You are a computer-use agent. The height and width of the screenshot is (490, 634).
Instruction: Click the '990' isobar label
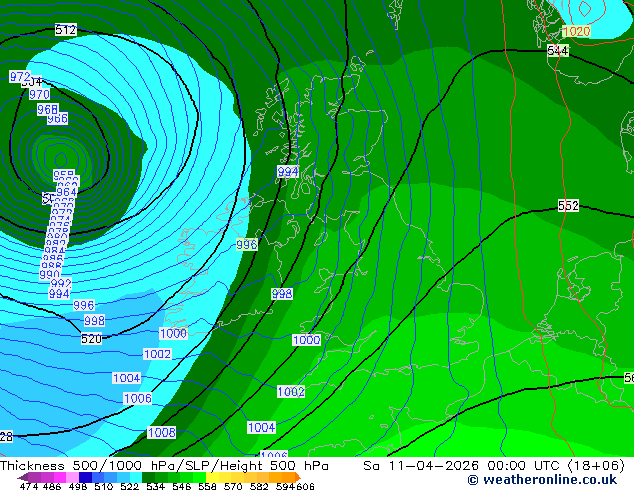pyautogui.click(x=49, y=275)
